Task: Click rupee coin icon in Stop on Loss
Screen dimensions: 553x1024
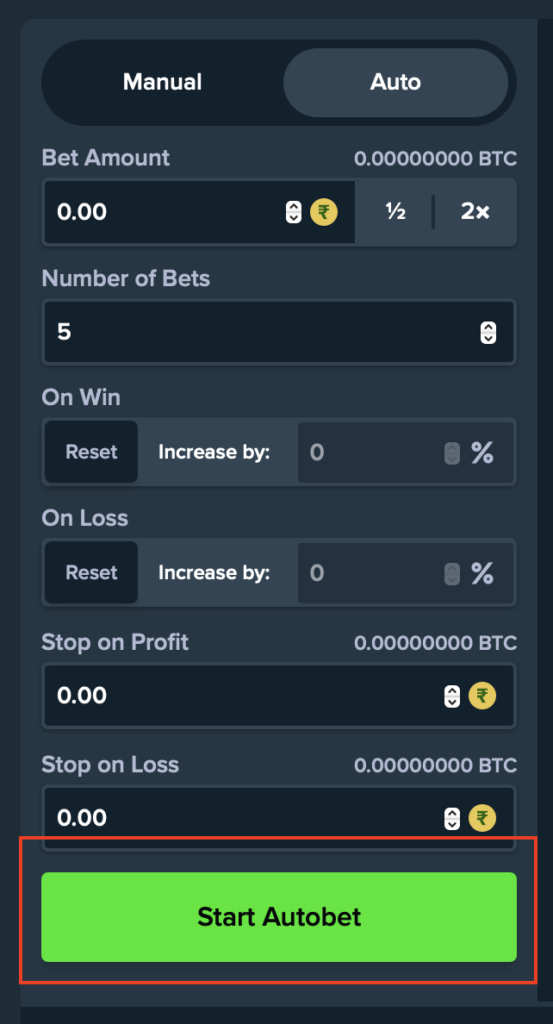Action: coord(482,818)
